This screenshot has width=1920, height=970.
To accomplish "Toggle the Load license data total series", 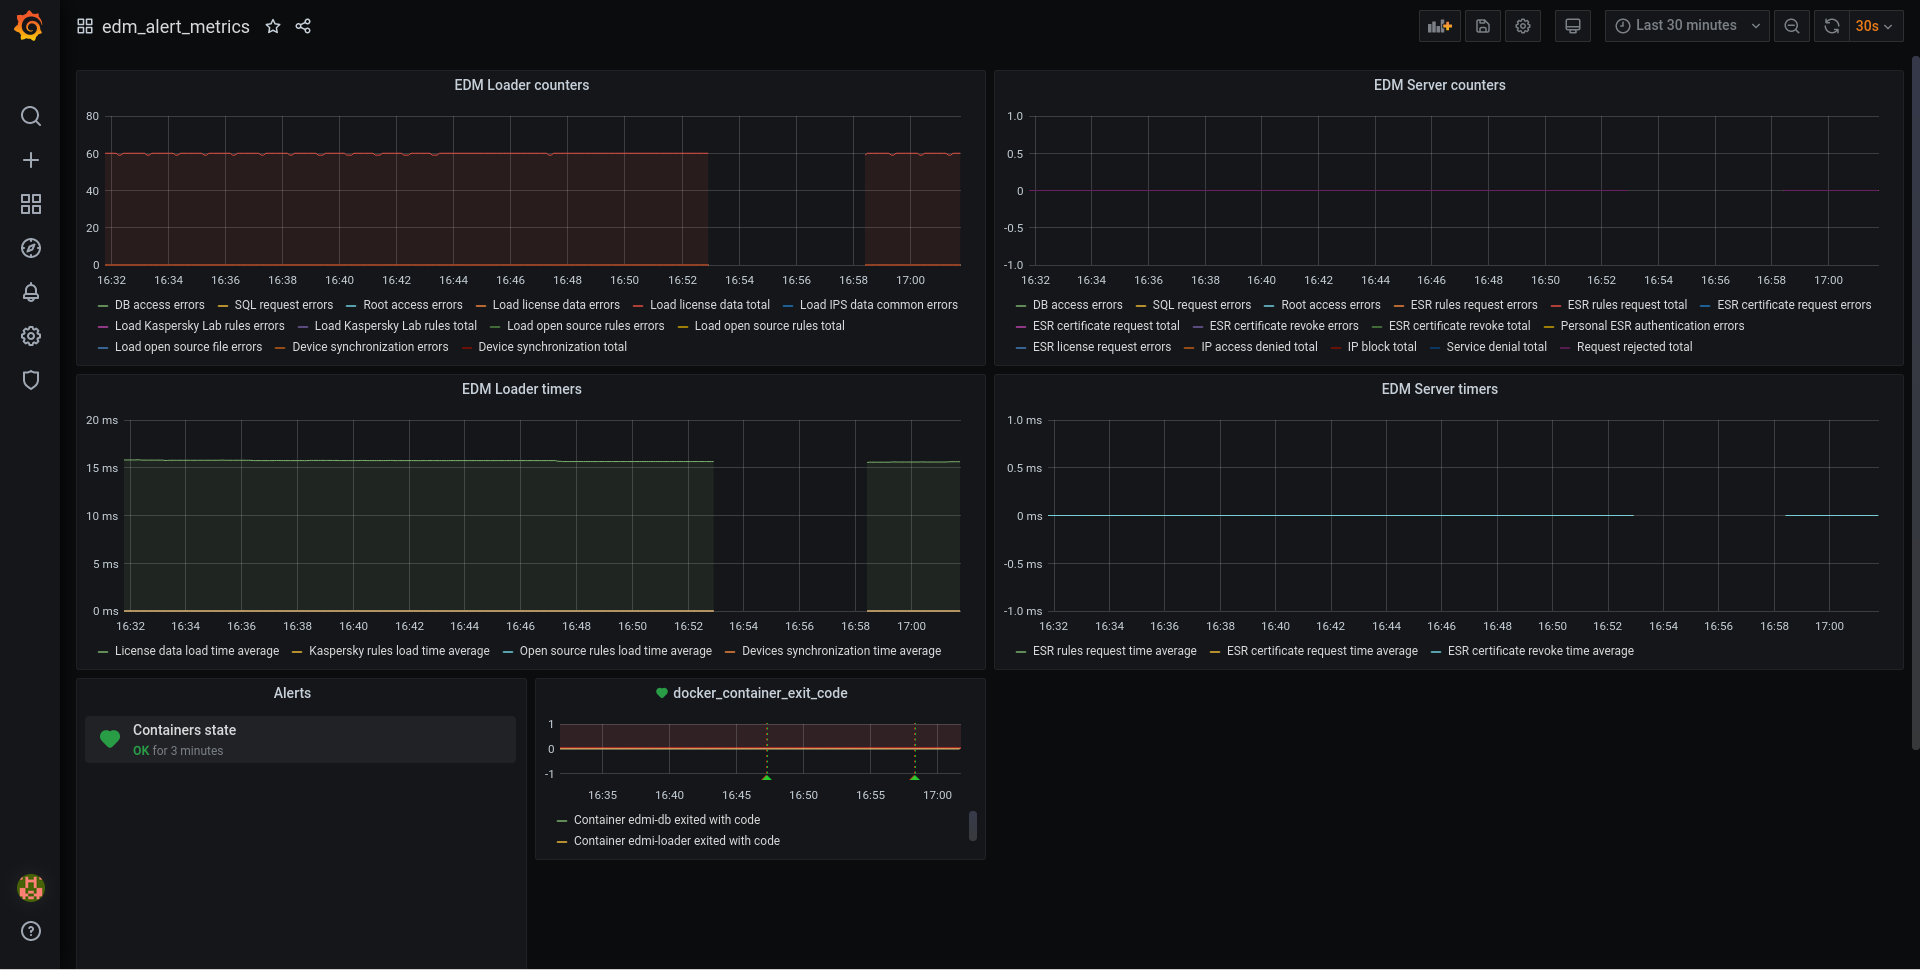I will 709,305.
